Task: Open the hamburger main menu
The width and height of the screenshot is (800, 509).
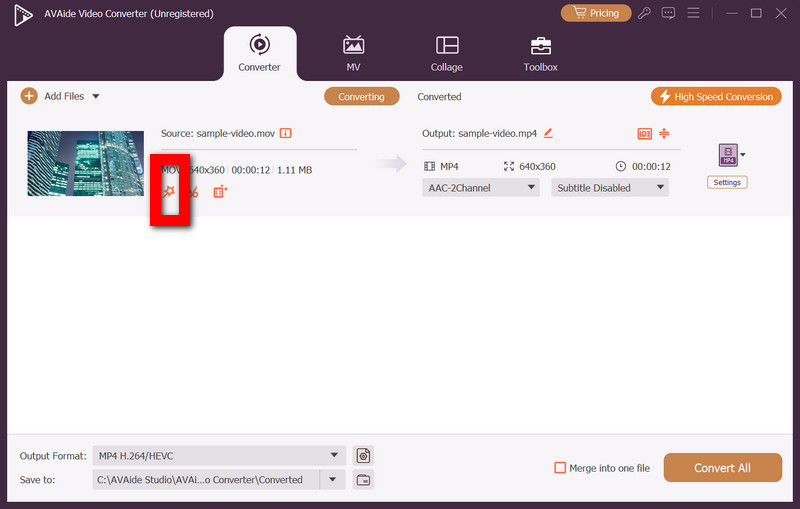Action: click(x=693, y=13)
